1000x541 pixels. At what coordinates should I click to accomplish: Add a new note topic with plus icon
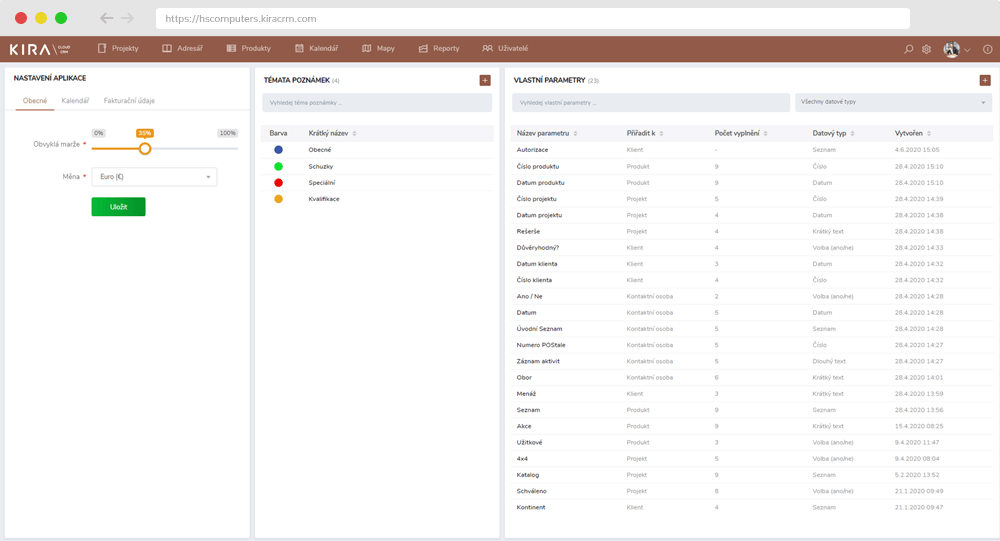click(485, 80)
